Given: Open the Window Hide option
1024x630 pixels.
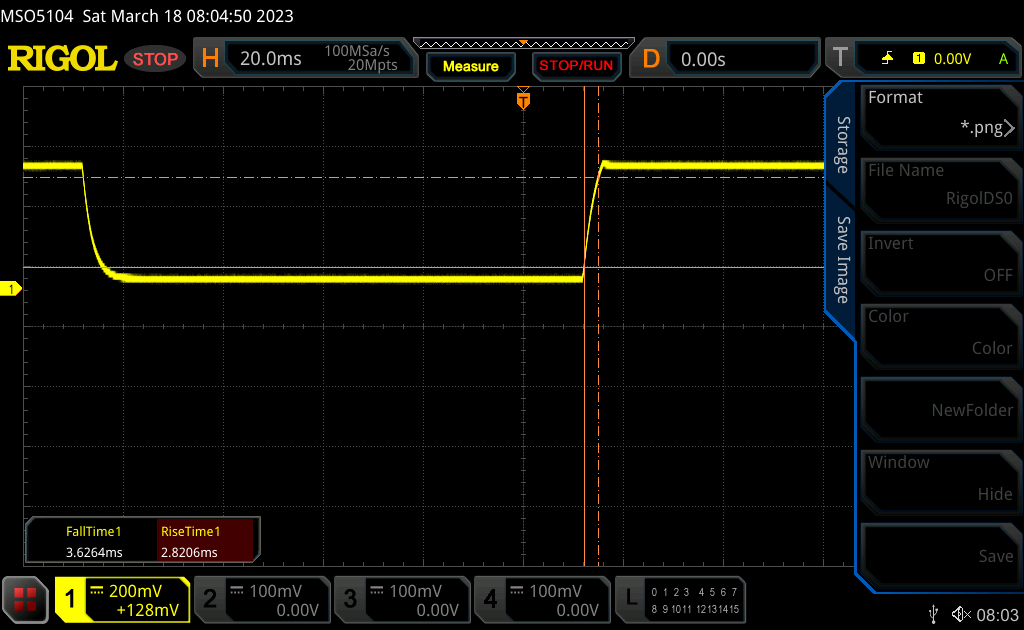Looking at the screenshot, I should (x=939, y=478).
